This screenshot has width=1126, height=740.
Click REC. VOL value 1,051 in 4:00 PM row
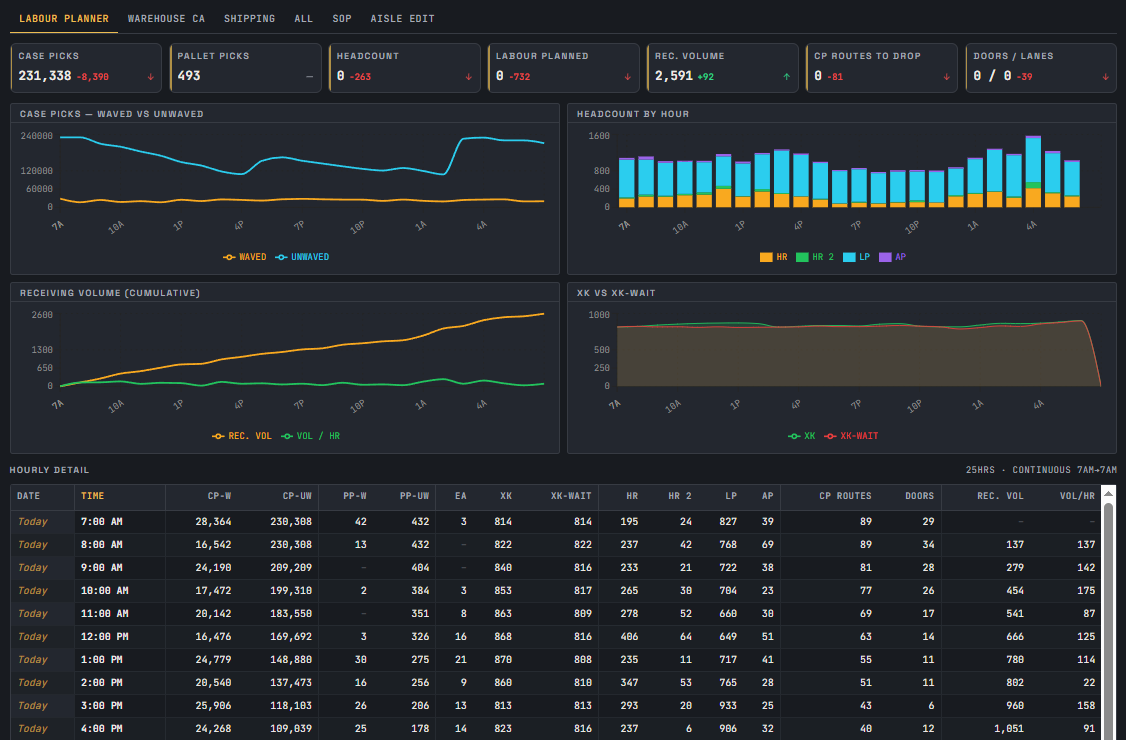click(1009, 729)
